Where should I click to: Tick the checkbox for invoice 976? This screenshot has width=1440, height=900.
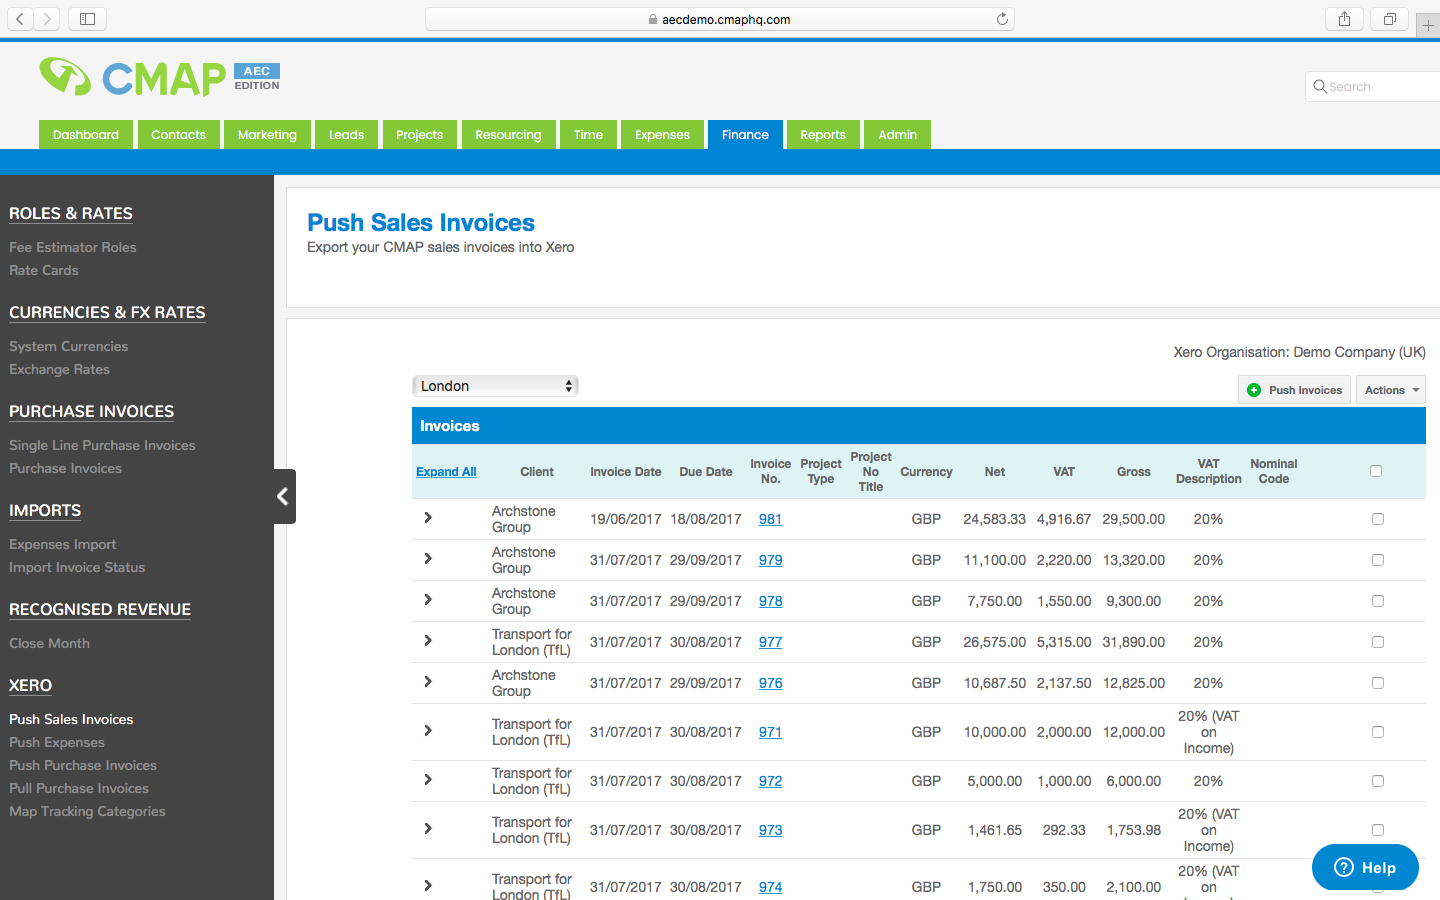[x=1378, y=683]
